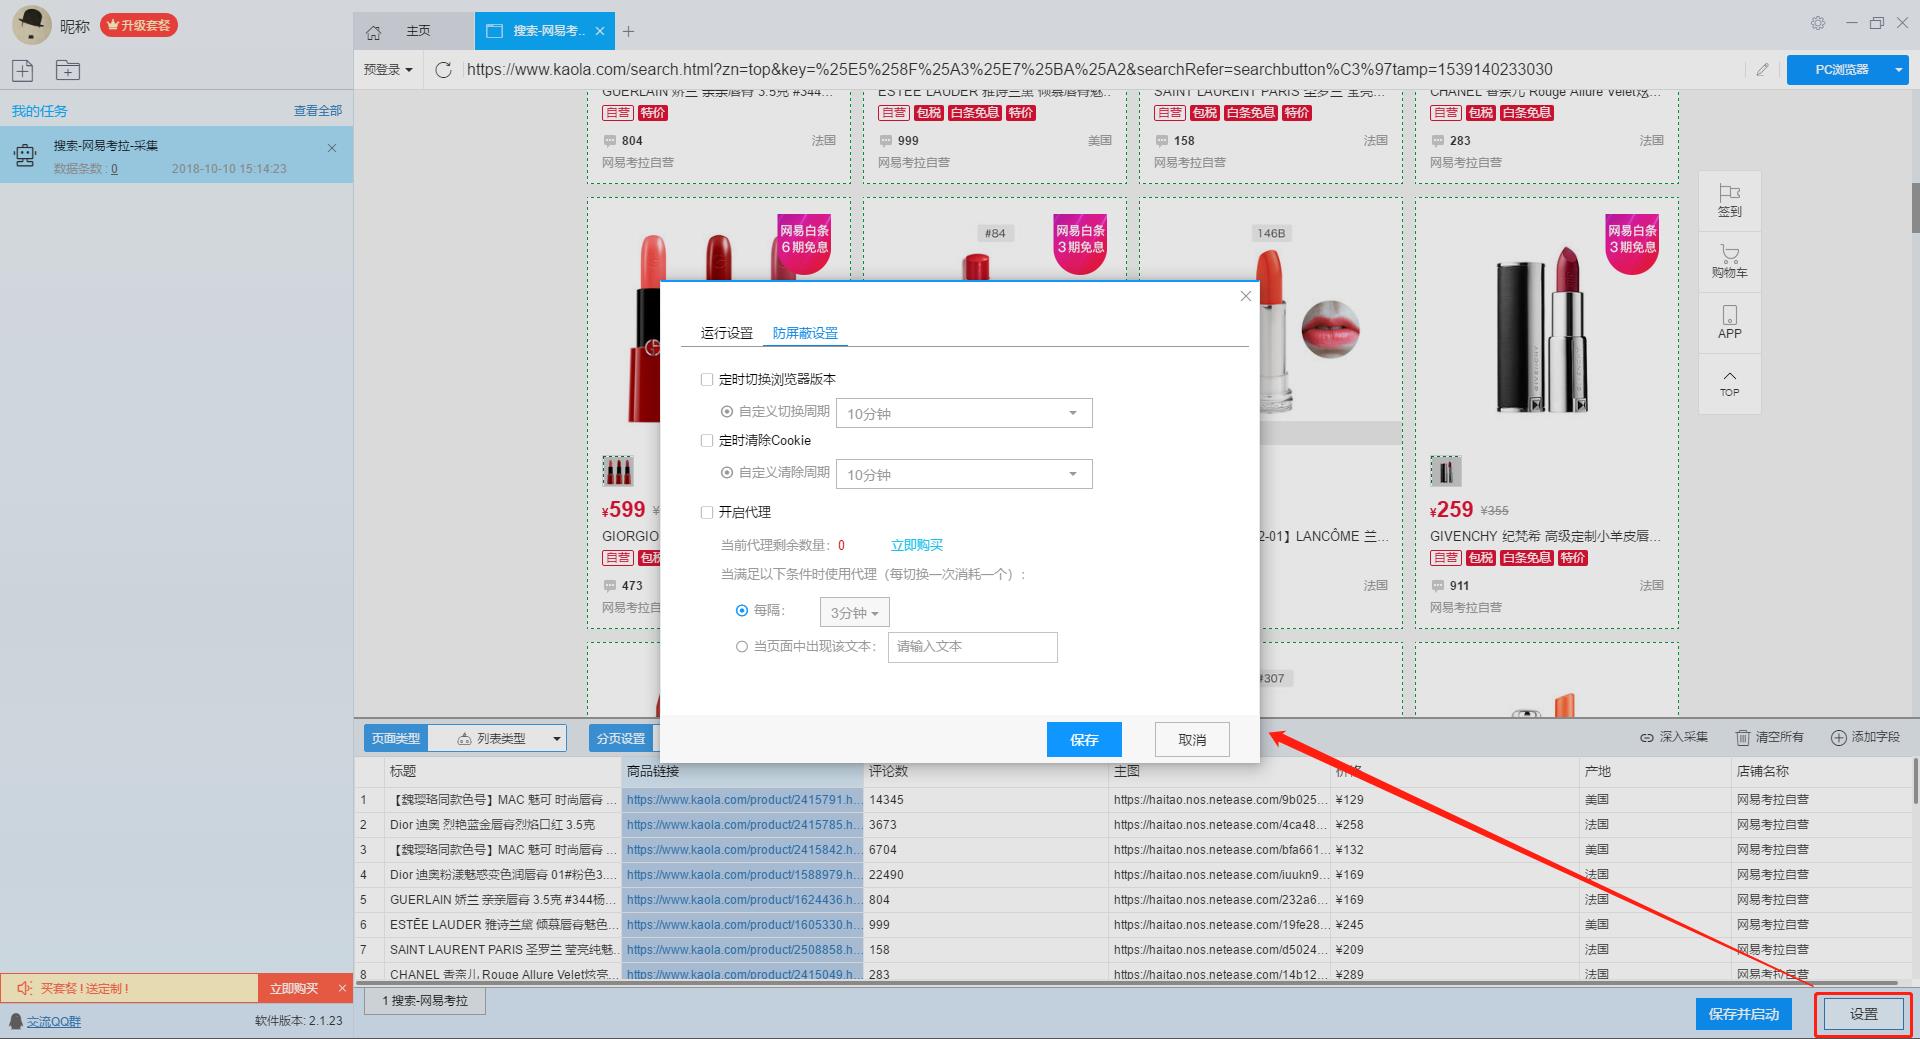1920x1039 pixels.
Task: Open the Cookie clear period 10分钟 dropdown
Action: pyautogui.click(x=964, y=474)
